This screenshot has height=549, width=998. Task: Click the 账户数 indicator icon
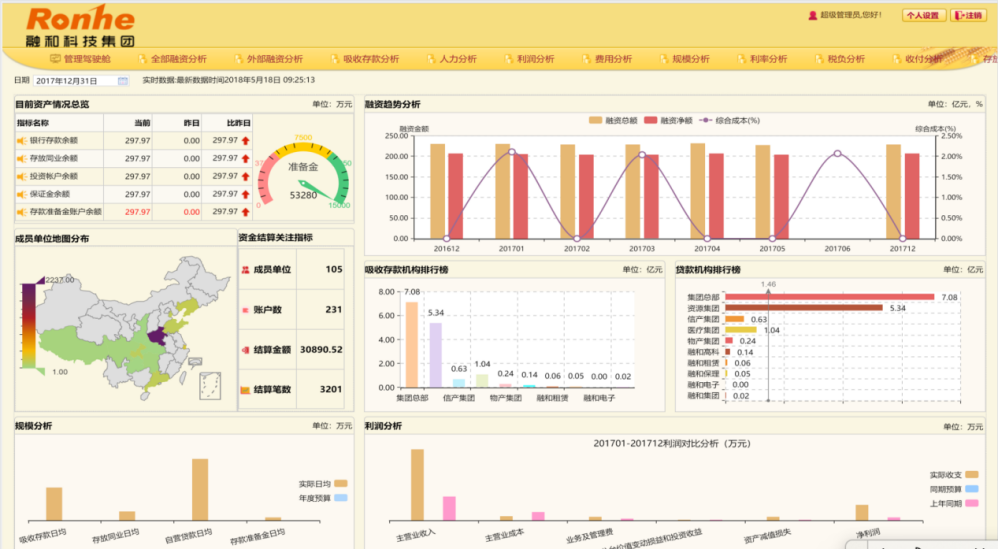click(245, 310)
